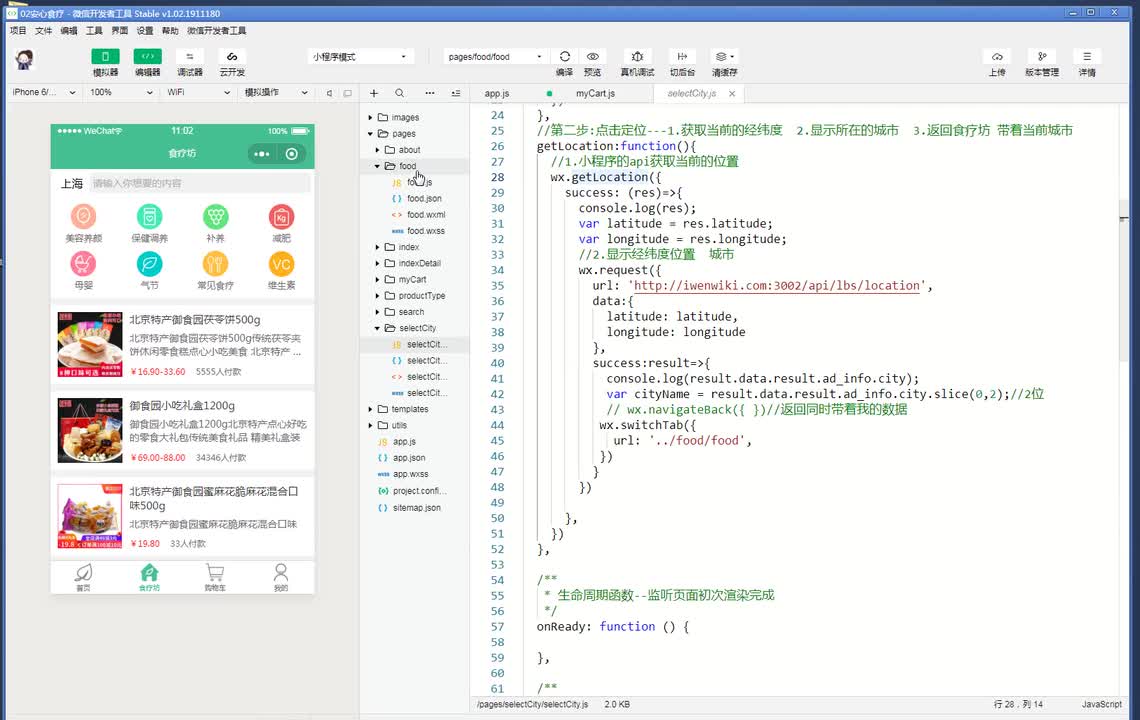Click the compile (编译) refresh icon

[x=565, y=57]
